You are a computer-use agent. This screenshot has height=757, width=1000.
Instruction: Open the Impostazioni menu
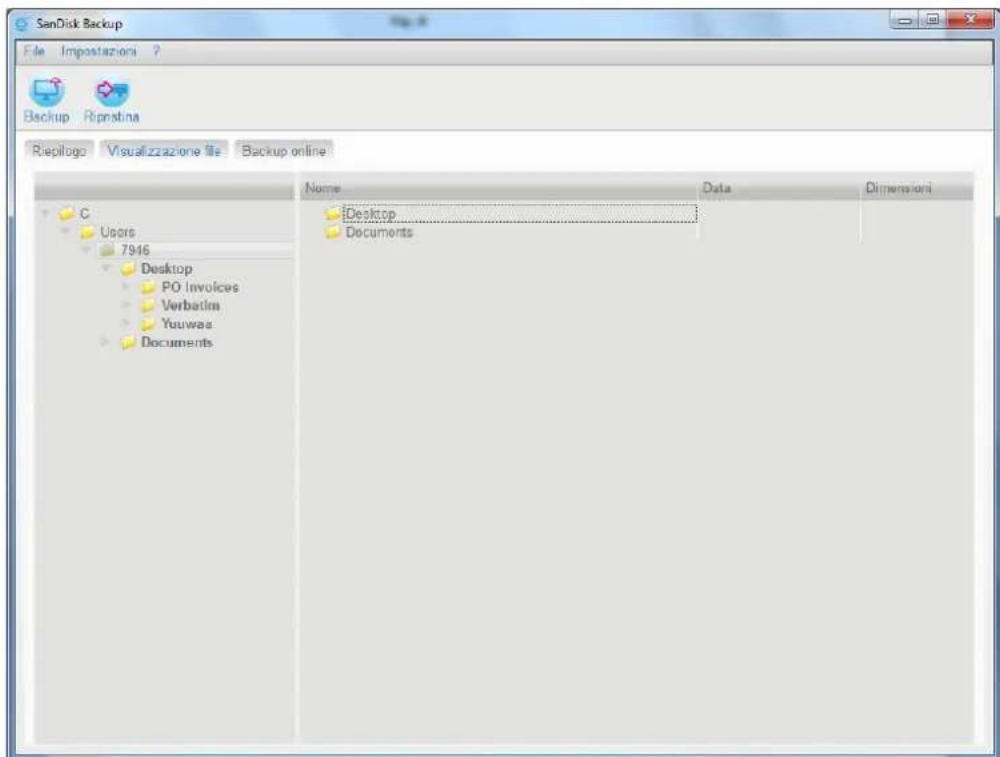click(99, 51)
